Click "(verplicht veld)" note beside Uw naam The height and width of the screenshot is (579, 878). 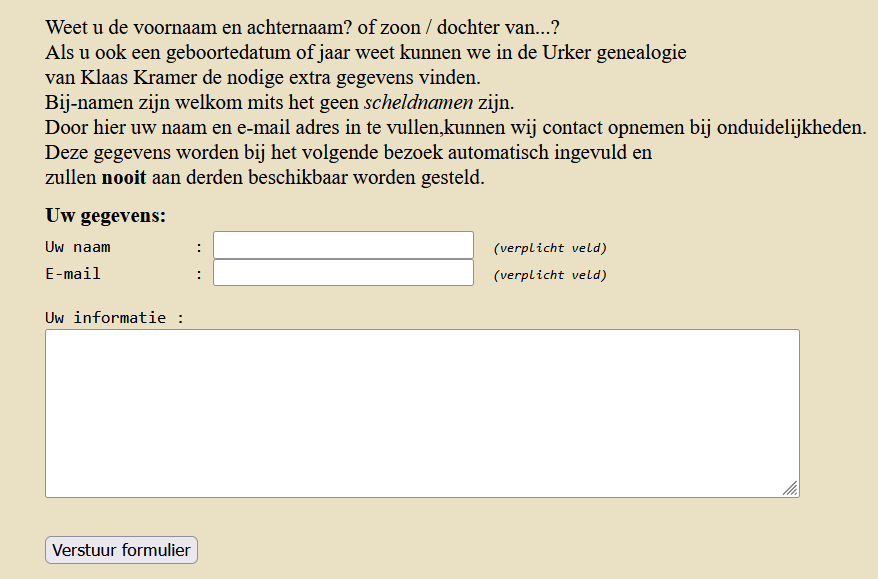[550, 248]
